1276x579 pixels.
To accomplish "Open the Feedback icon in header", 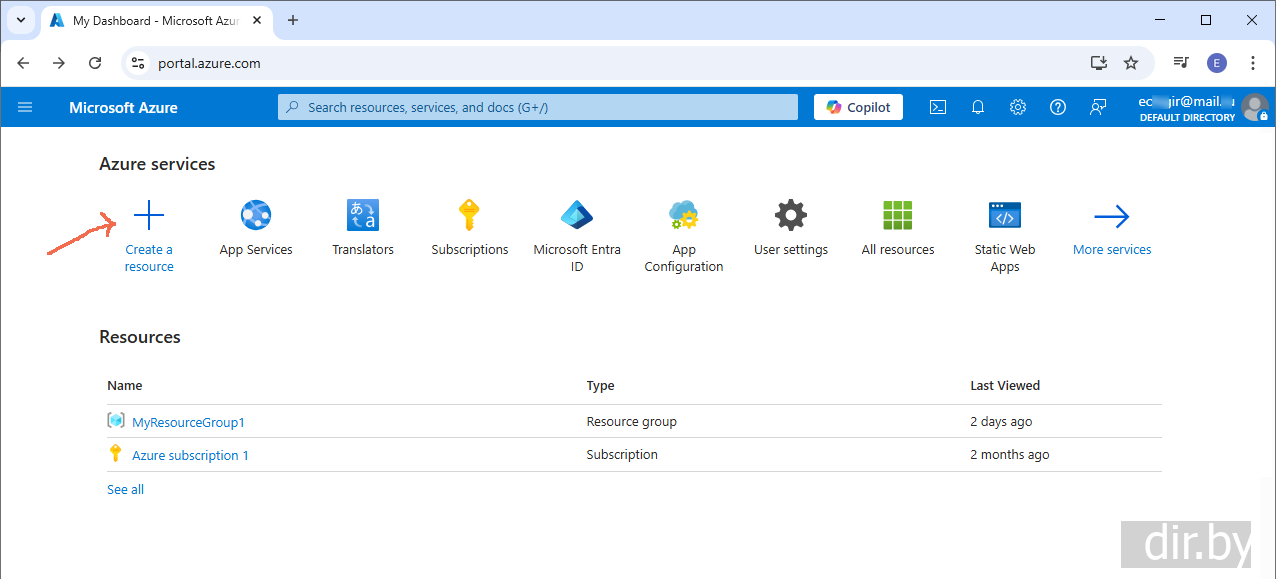I will [1098, 107].
